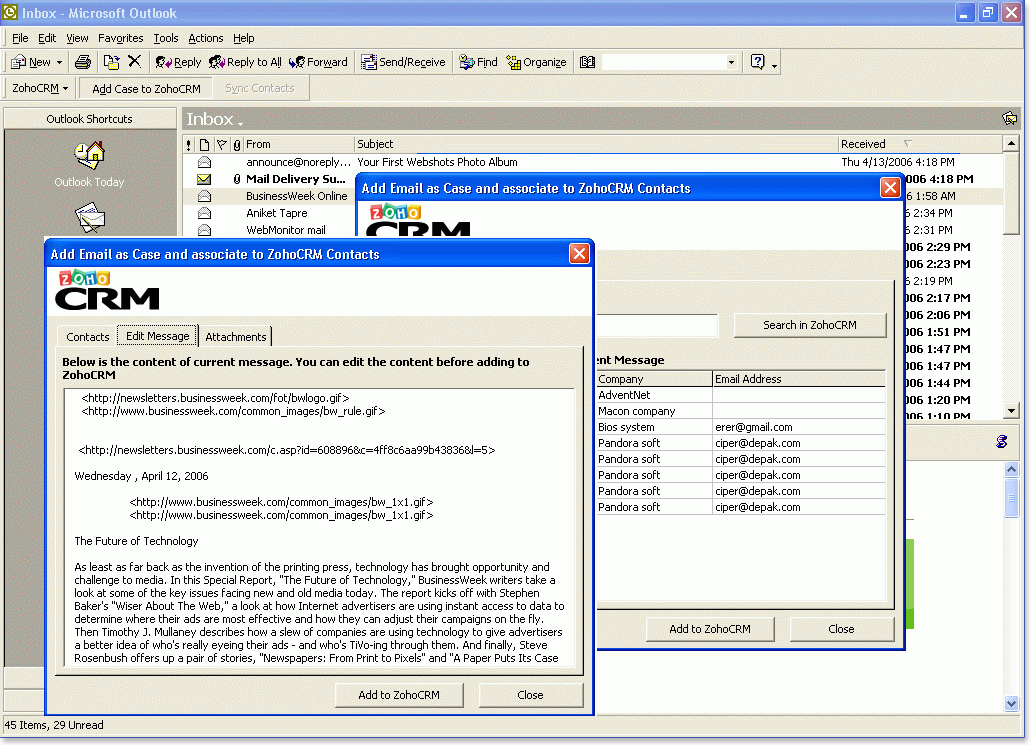The height and width of the screenshot is (745, 1034).
Task: Open Outlook Today shortcut icon
Action: coord(89,156)
